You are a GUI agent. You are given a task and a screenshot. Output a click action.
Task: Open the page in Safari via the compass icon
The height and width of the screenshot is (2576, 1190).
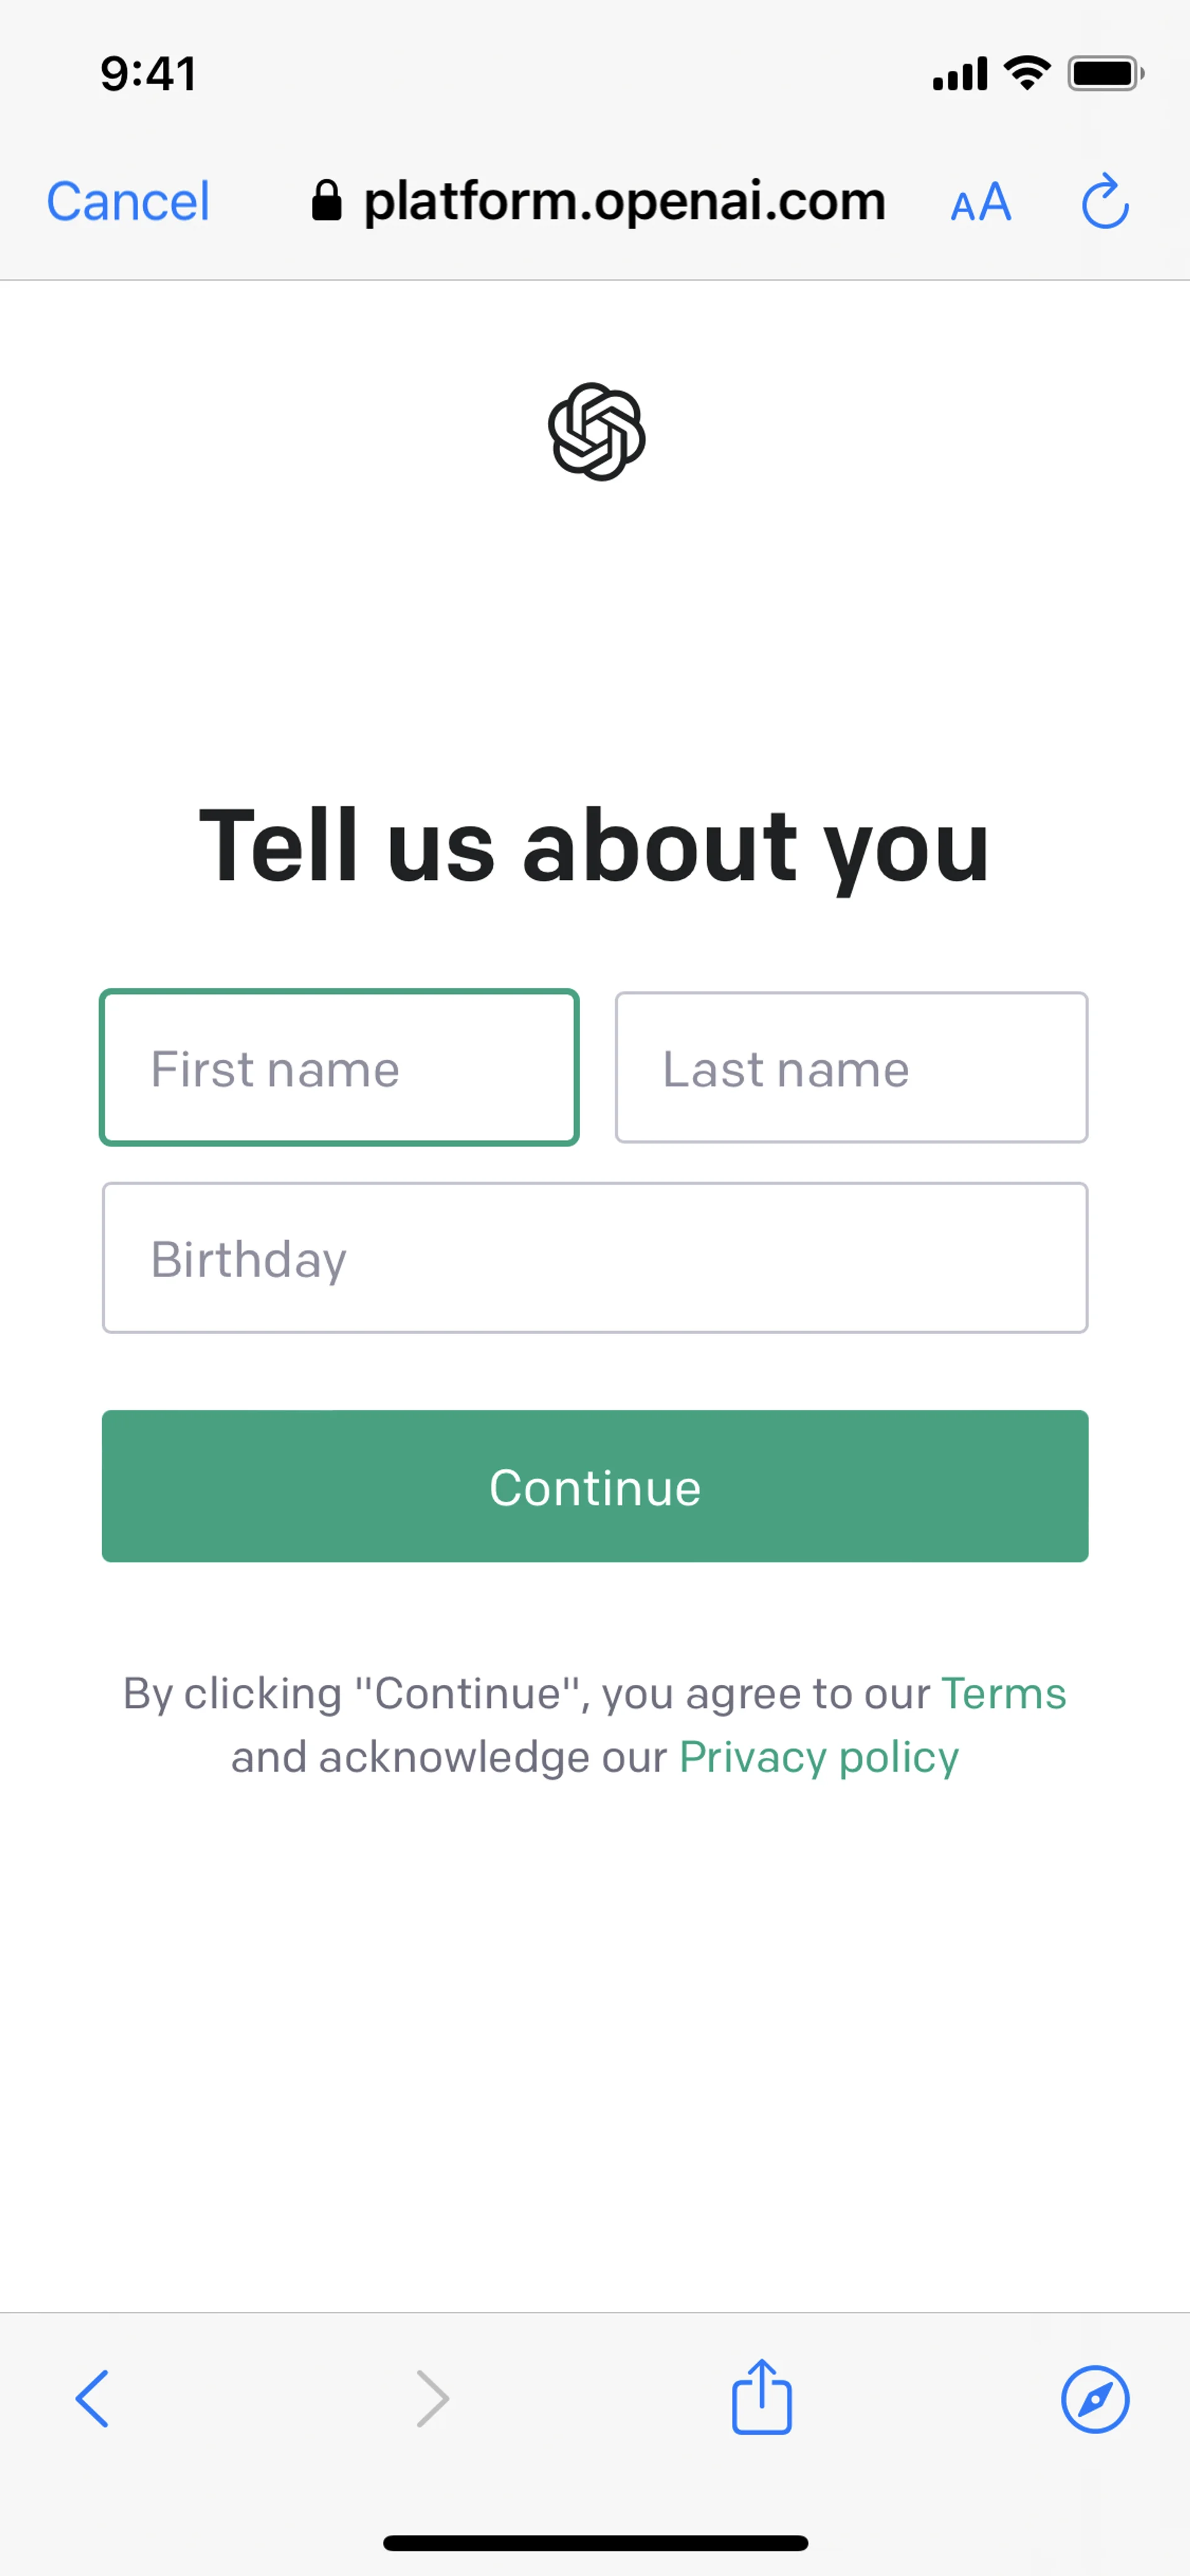click(1095, 2398)
